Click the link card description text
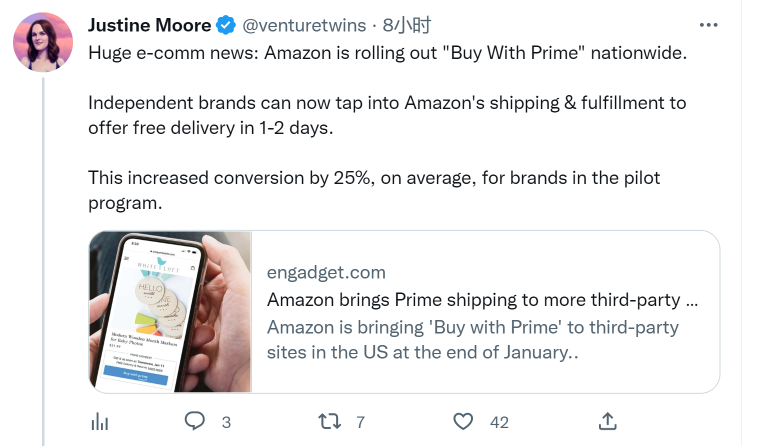771x446 pixels. click(x=472, y=340)
